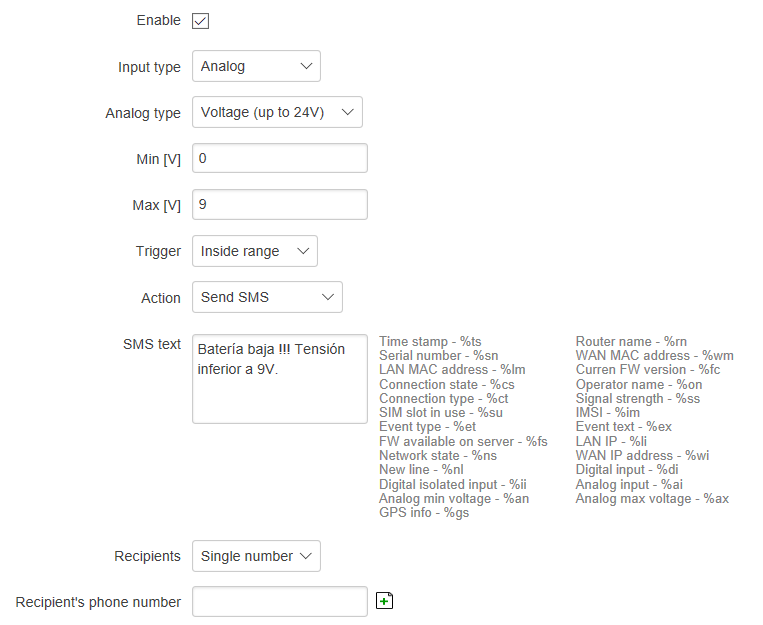763x625 pixels.
Task: Click the GPS info - %gs hint
Action: 424,513
